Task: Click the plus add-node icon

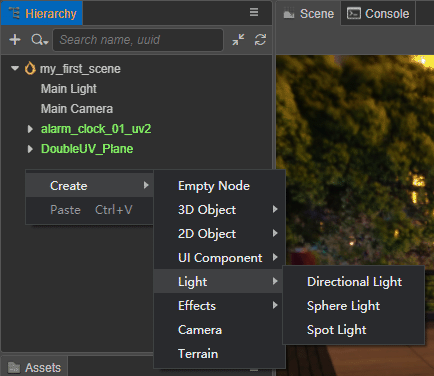Action: pyautogui.click(x=15, y=40)
